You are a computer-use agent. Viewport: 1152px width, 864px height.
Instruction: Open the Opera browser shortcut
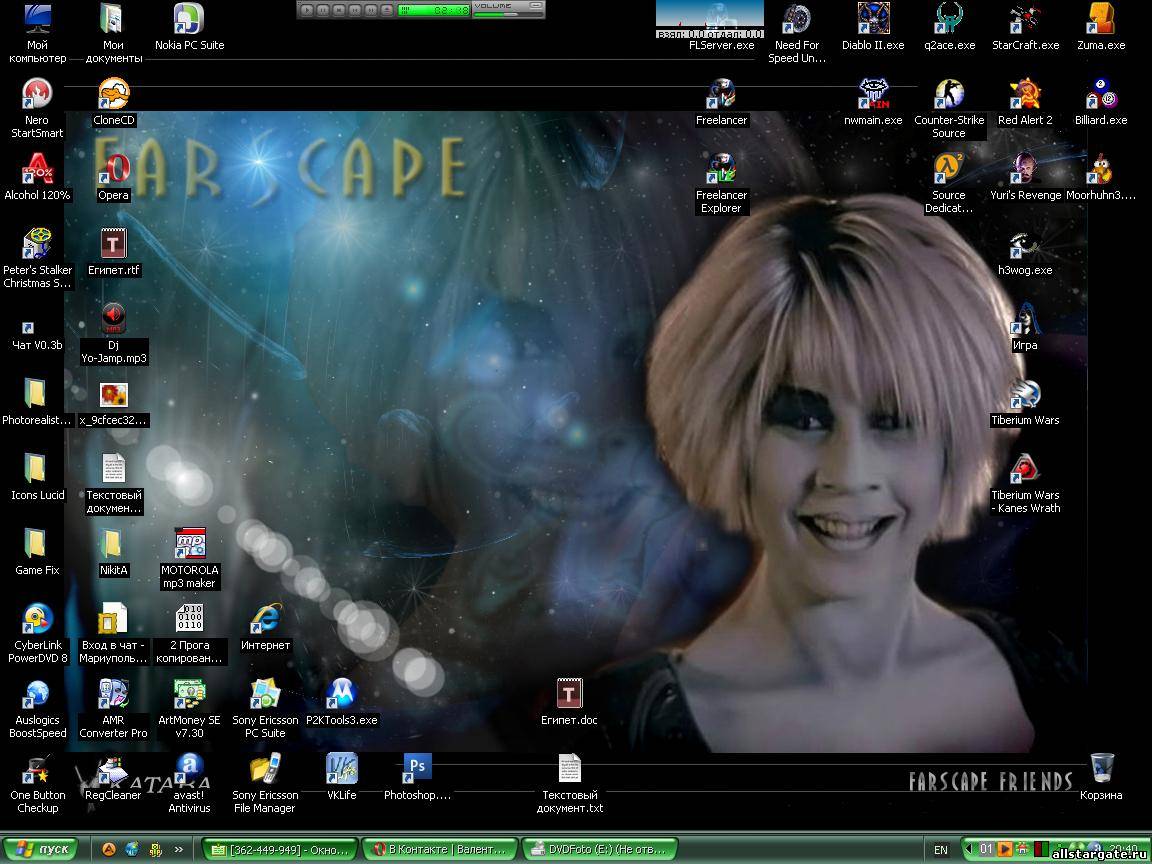pos(113,170)
